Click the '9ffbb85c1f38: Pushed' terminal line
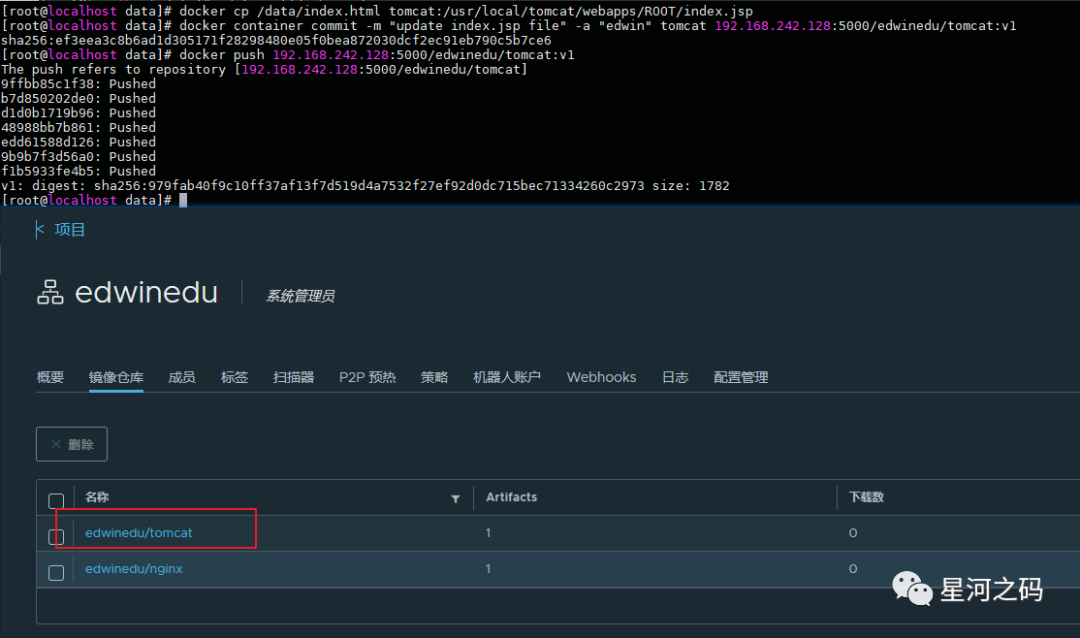Image resolution: width=1080 pixels, height=638 pixels. (x=79, y=83)
